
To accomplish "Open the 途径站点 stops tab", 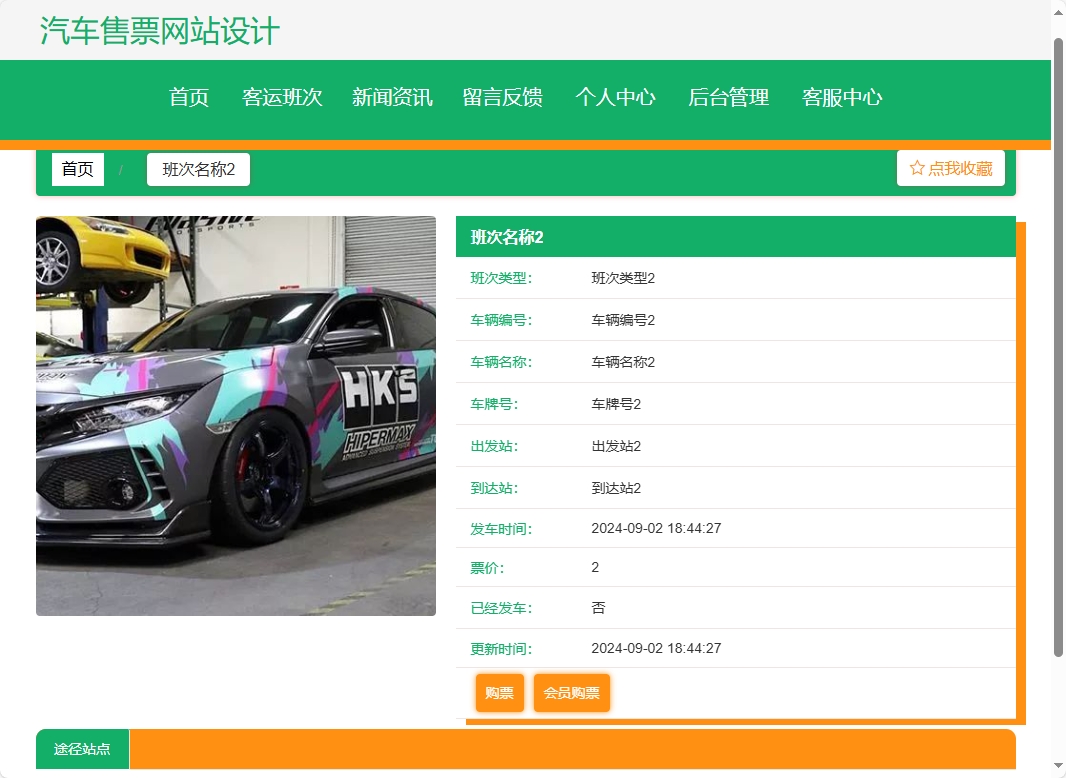I will [x=82, y=748].
